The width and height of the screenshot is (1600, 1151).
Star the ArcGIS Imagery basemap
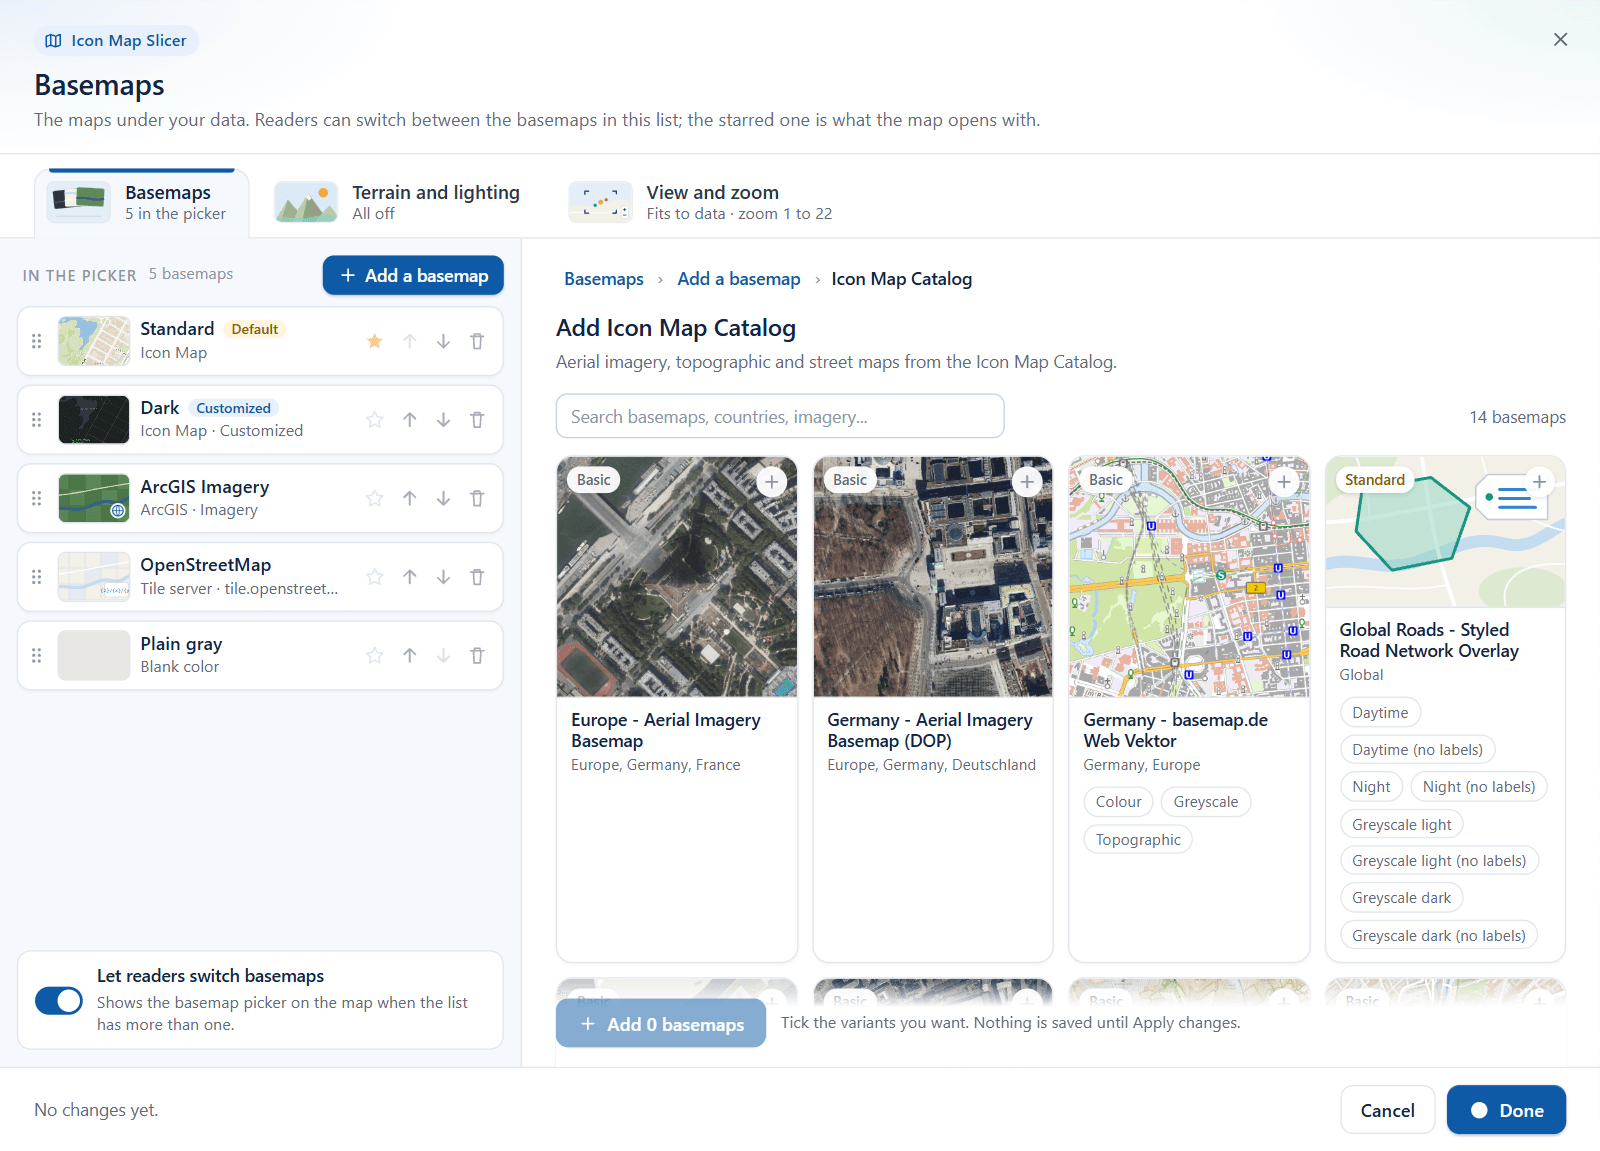tap(375, 498)
